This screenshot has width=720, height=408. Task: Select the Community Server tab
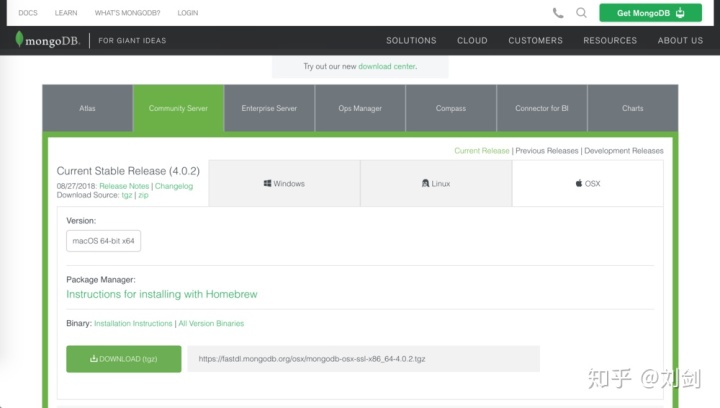coord(178,108)
